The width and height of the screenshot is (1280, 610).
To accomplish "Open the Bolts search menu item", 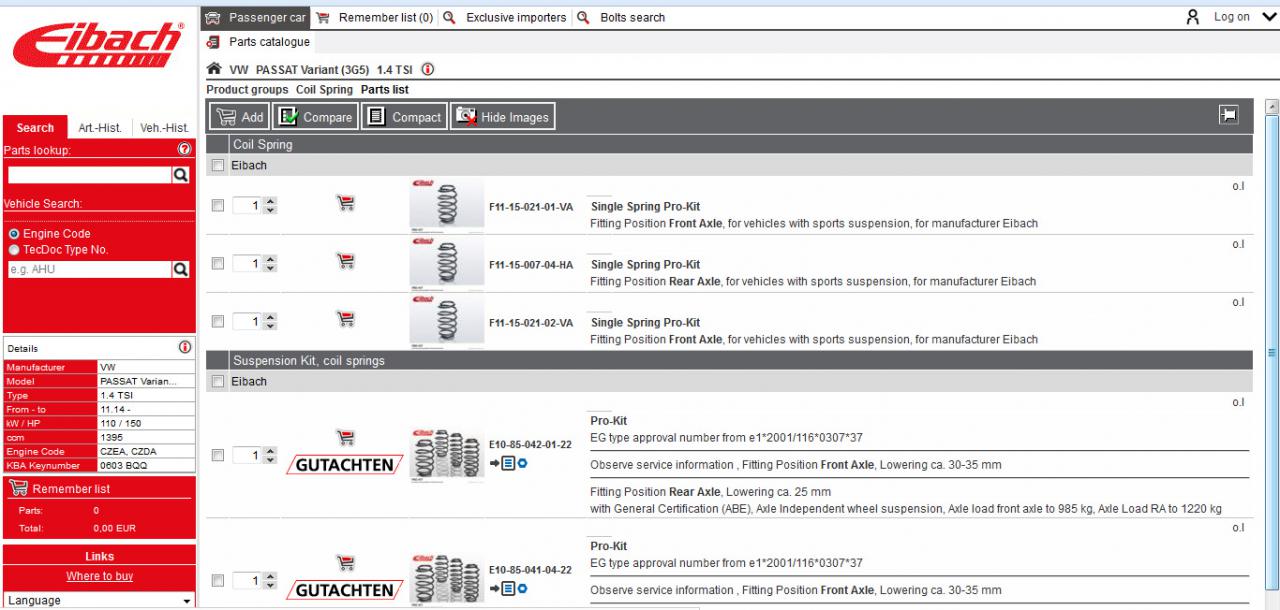I will pos(632,18).
